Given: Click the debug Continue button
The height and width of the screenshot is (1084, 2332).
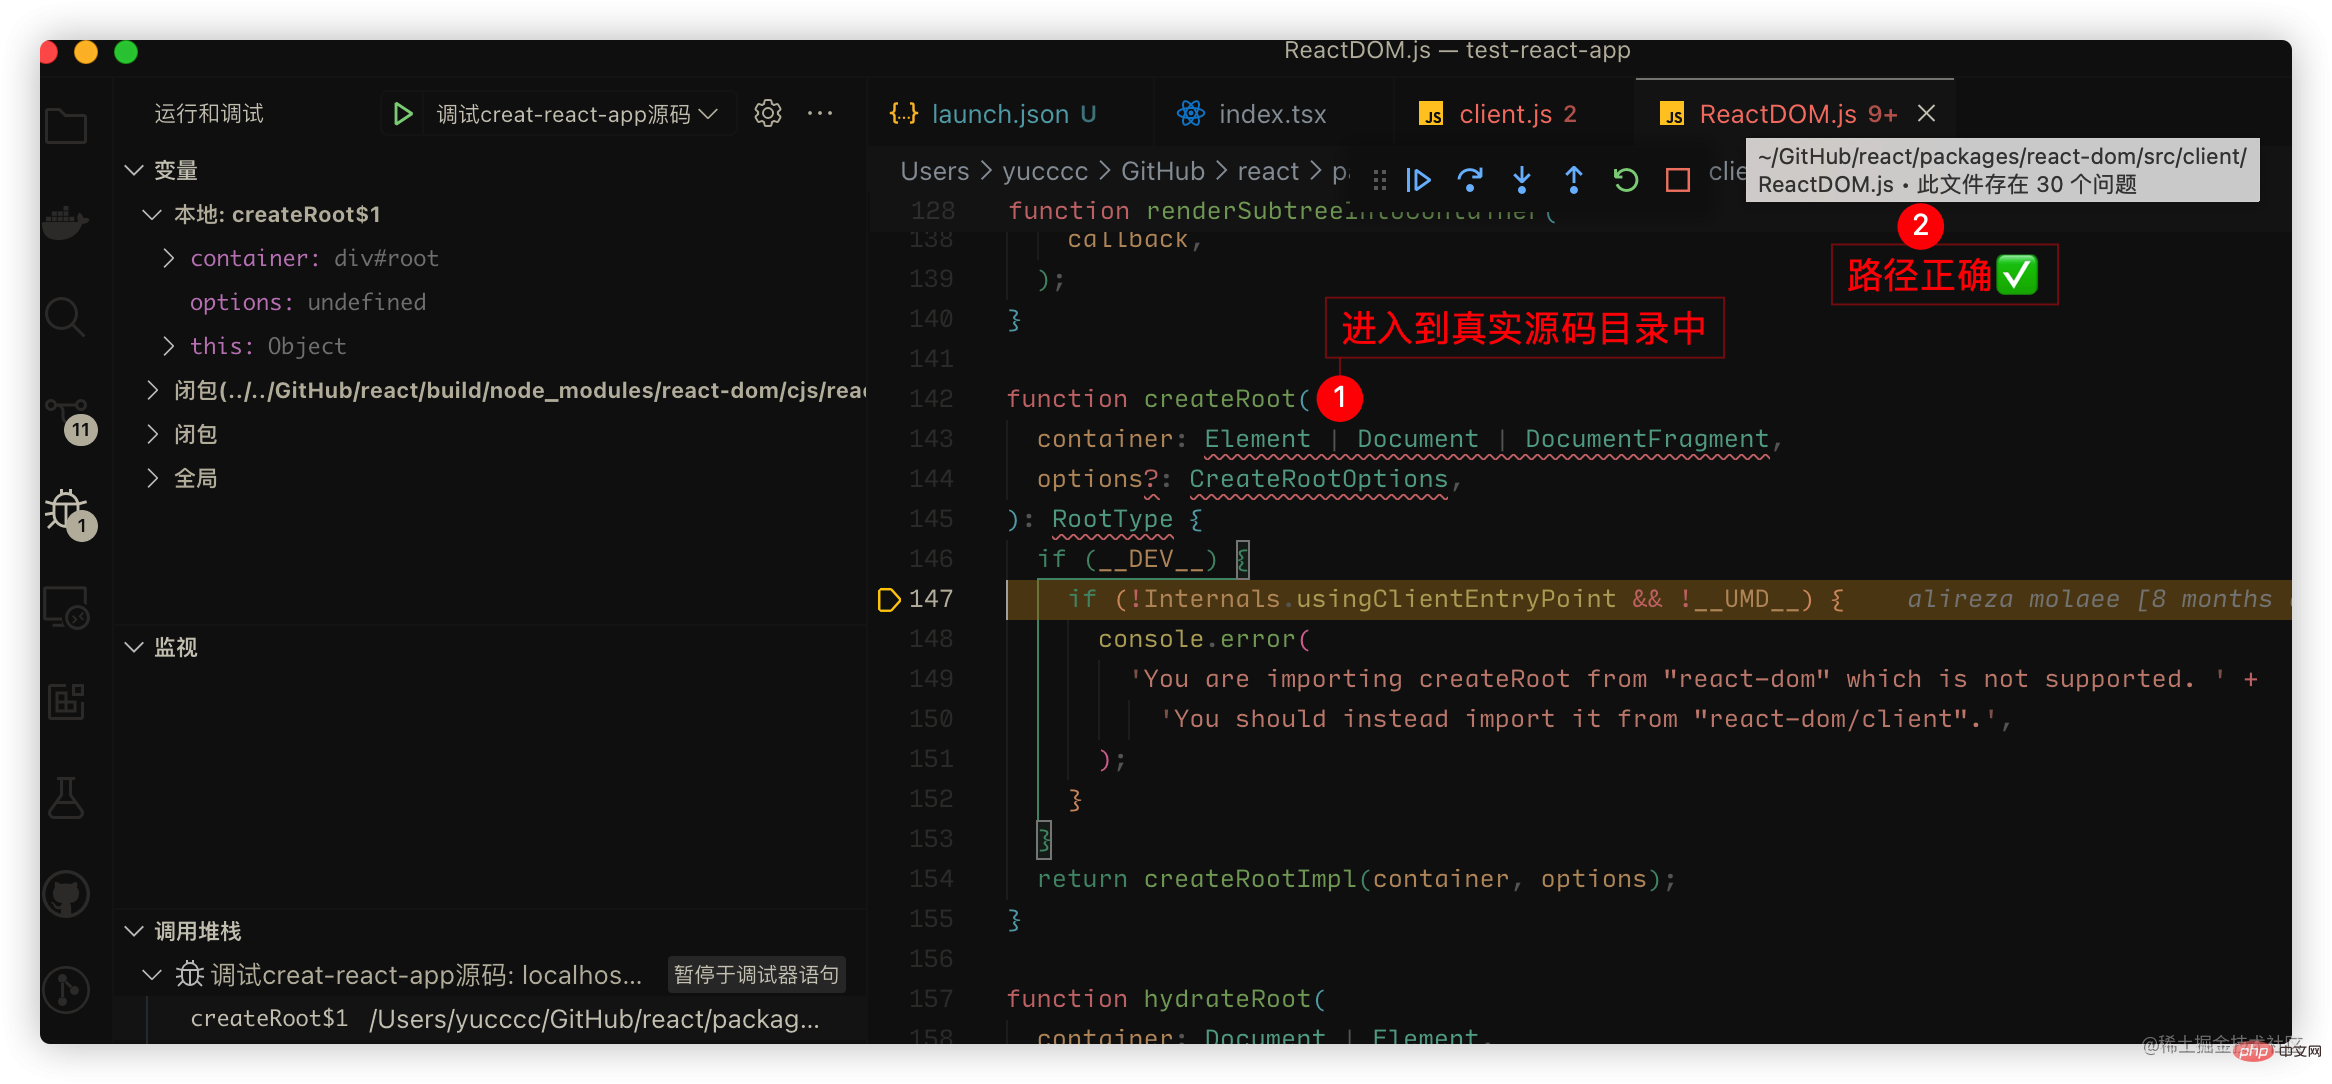Looking at the screenshot, I should click(1418, 180).
